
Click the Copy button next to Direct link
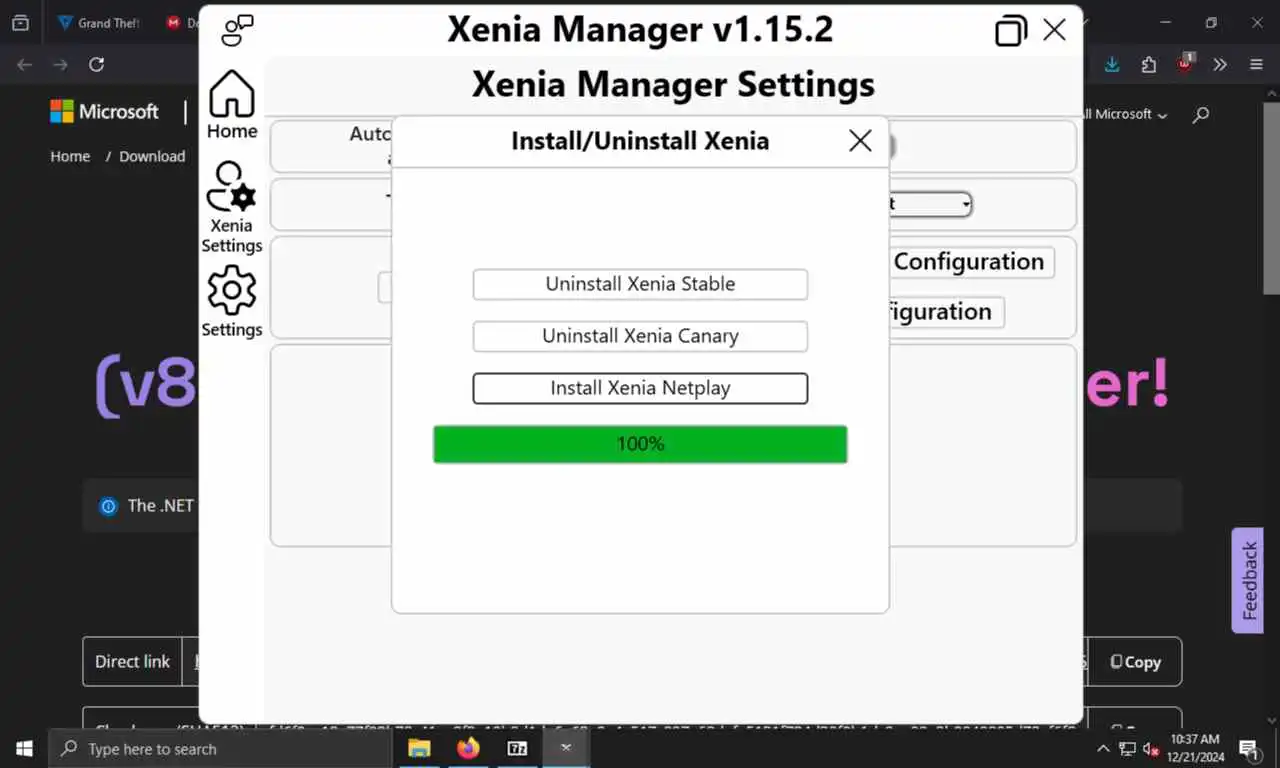(1135, 662)
